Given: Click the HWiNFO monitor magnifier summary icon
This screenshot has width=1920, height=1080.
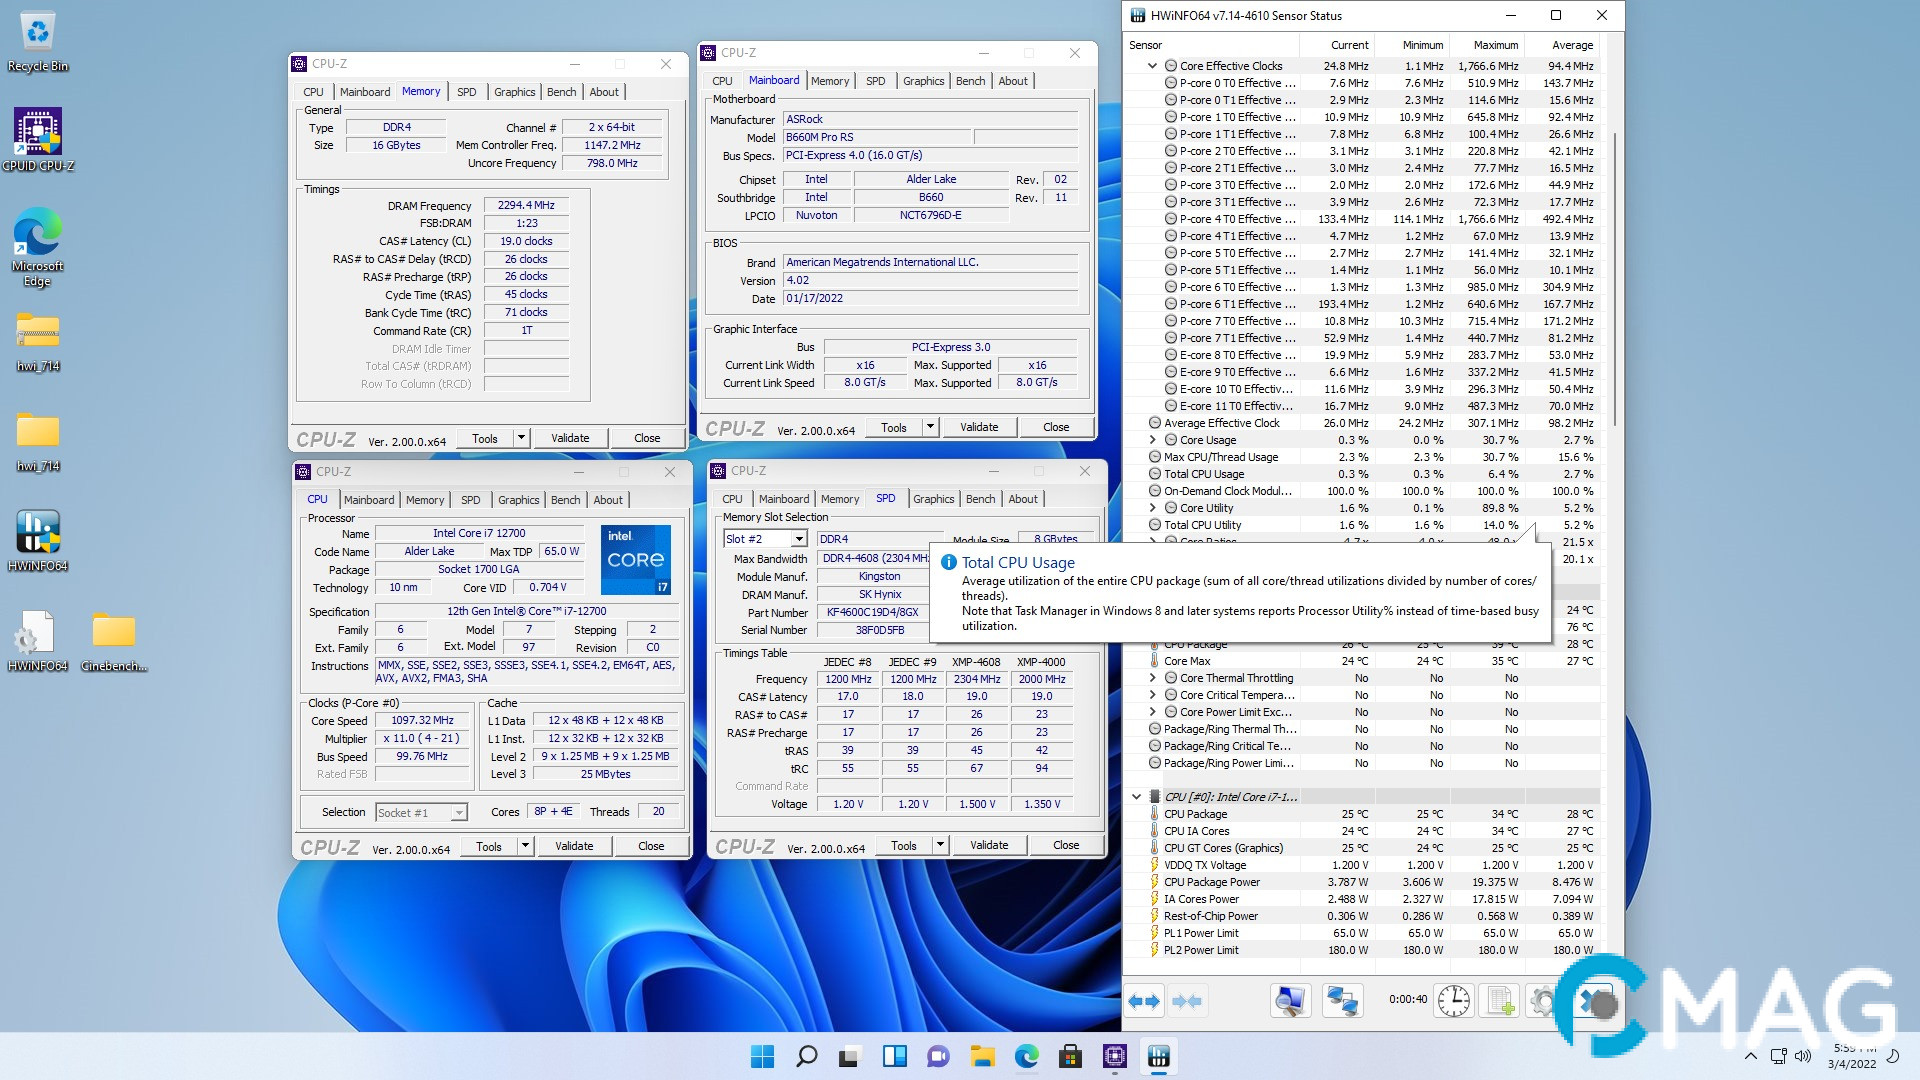Looking at the screenshot, I should [x=1291, y=1001].
